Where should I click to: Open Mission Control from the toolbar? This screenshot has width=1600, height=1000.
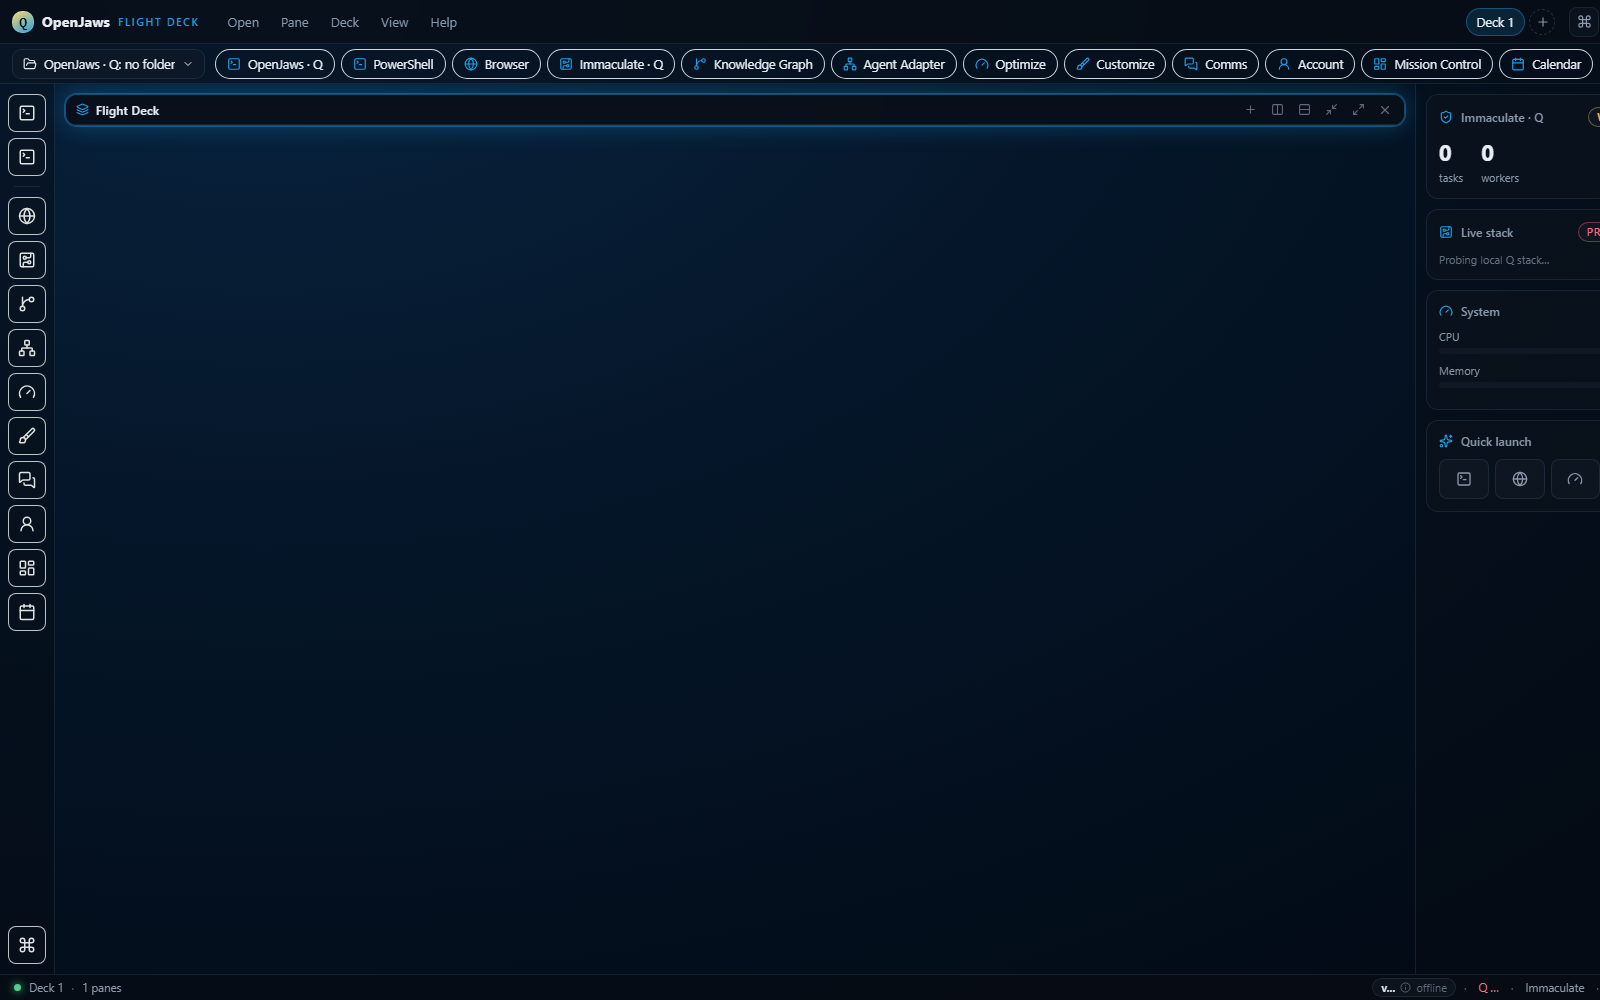click(1427, 64)
